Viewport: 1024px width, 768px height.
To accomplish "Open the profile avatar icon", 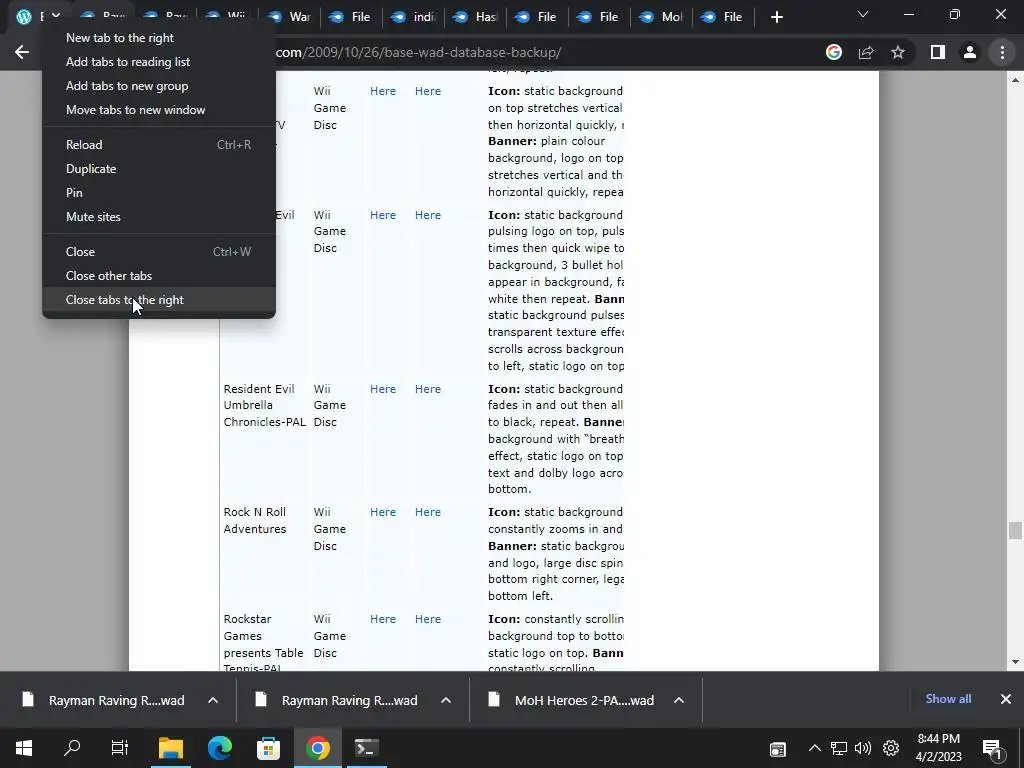I will point(970,52).
